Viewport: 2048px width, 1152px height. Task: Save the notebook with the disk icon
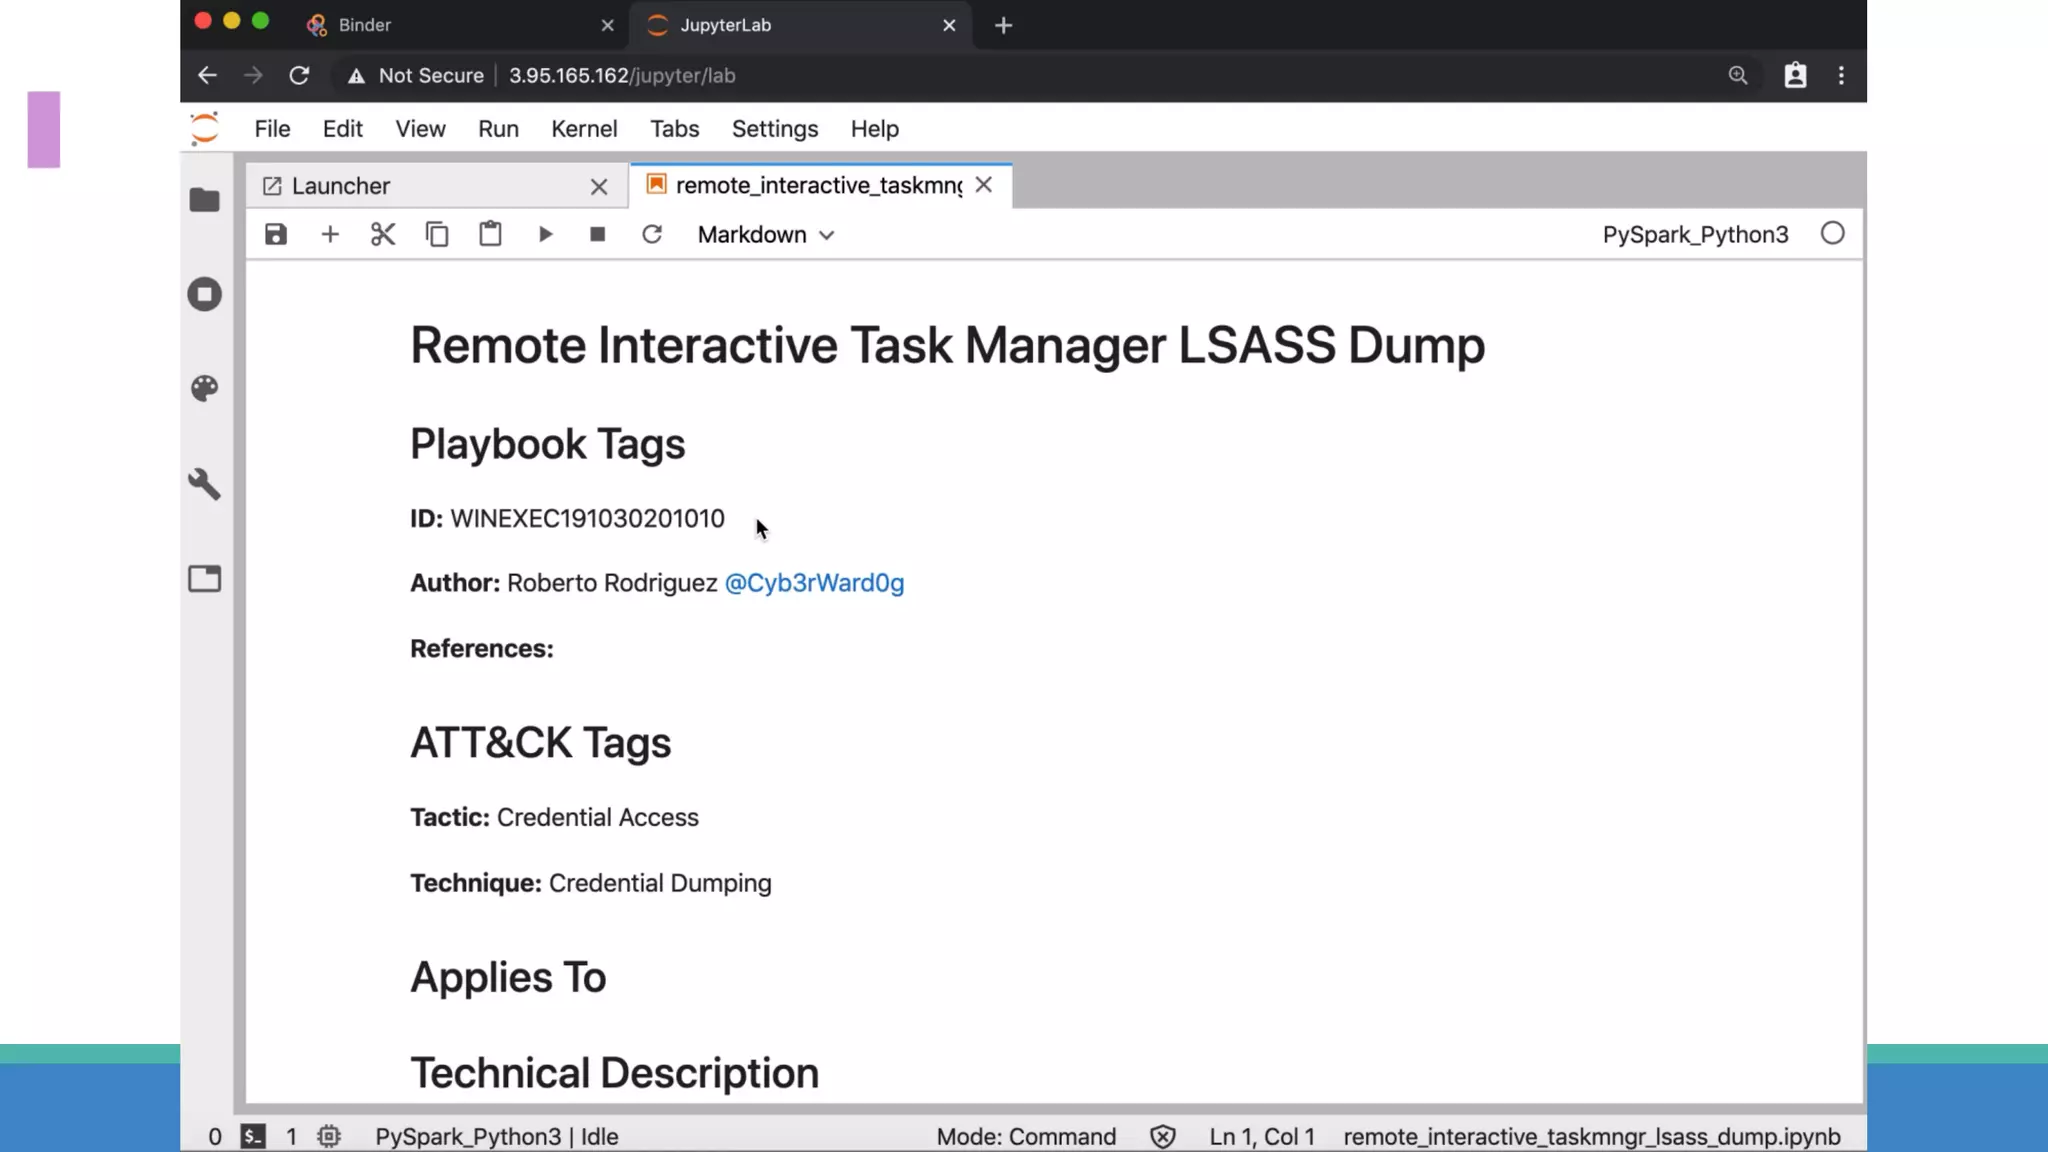(276, 234)
